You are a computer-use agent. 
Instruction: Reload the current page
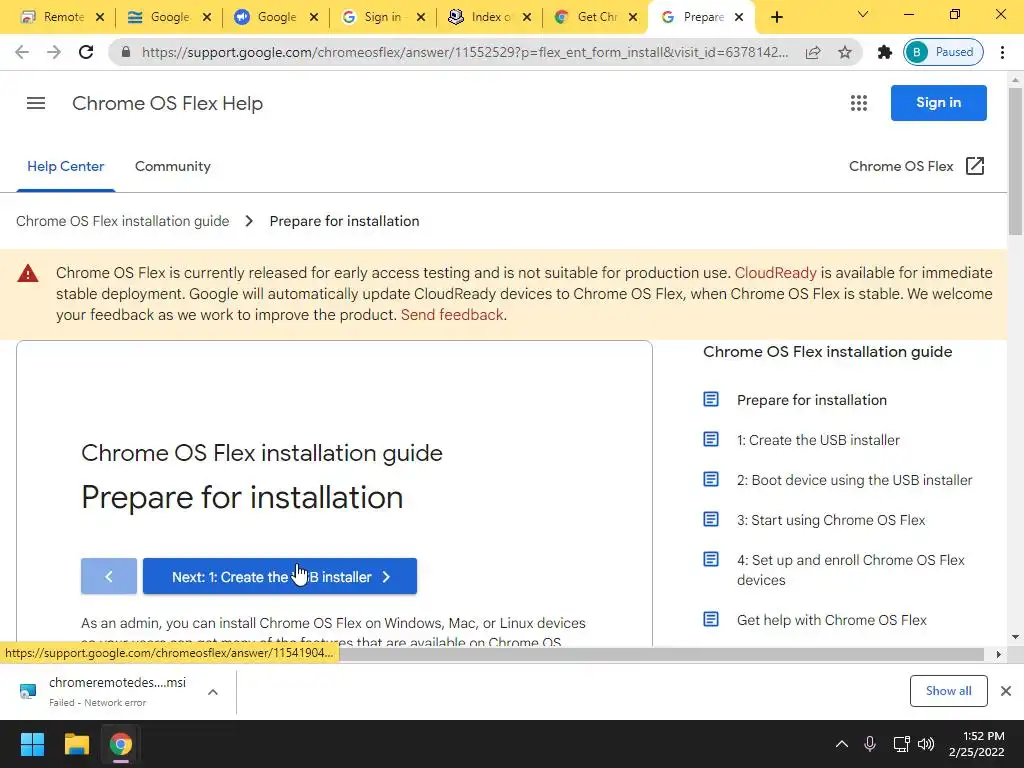(x=86, y=52)
